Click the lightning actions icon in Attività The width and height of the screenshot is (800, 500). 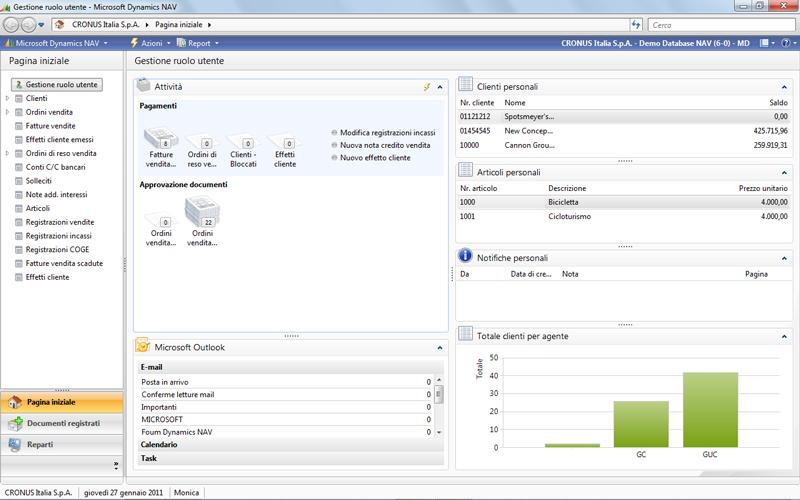427,88
